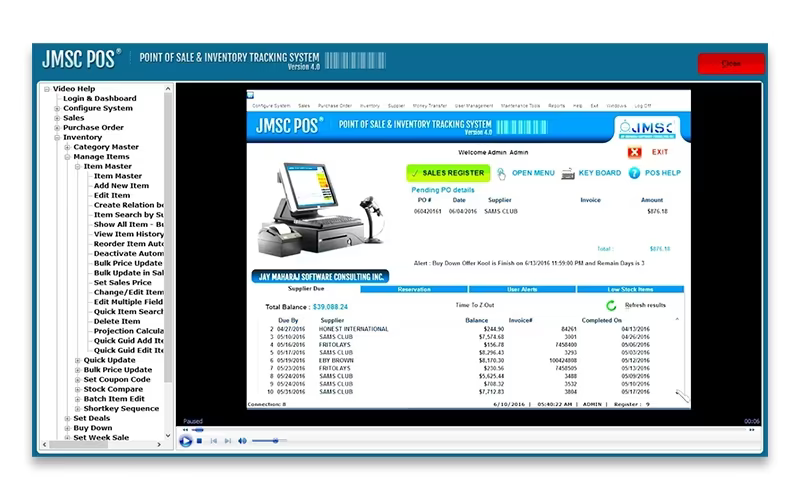This screenshot has height=500, width=800.
Task: Open the Projection Calcula topic
Action: pyautogui.click(x=129, y=331)
